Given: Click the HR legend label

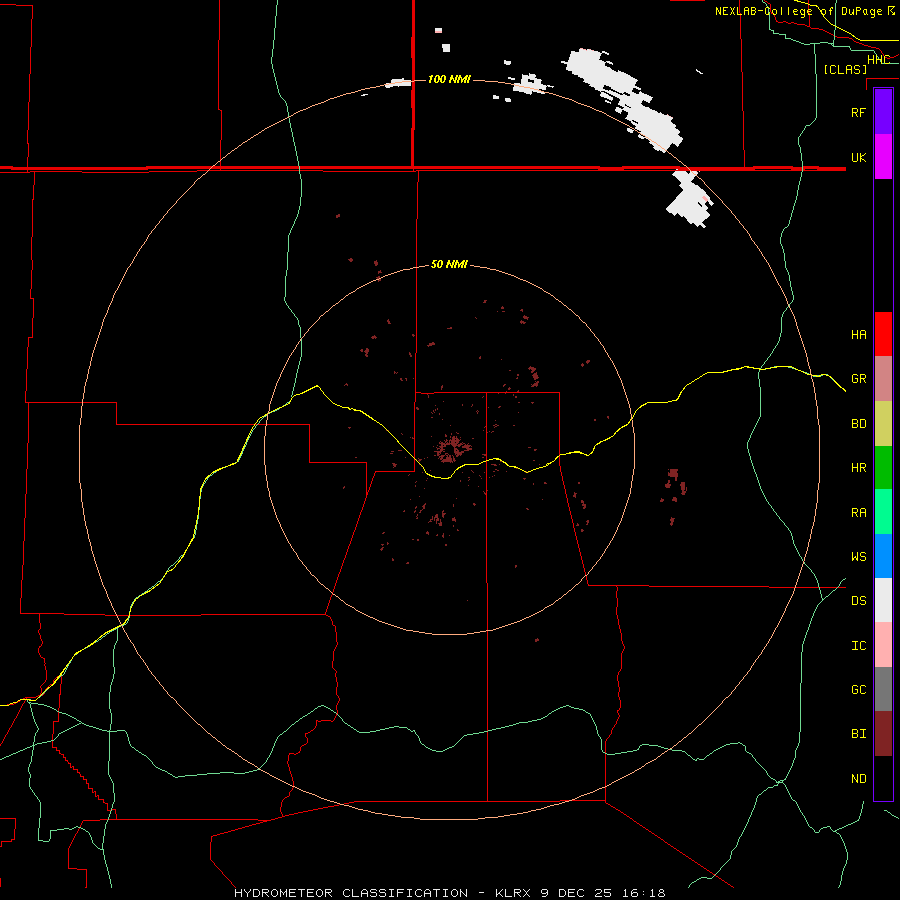Looking at the screenshot, I should [858, 468].
